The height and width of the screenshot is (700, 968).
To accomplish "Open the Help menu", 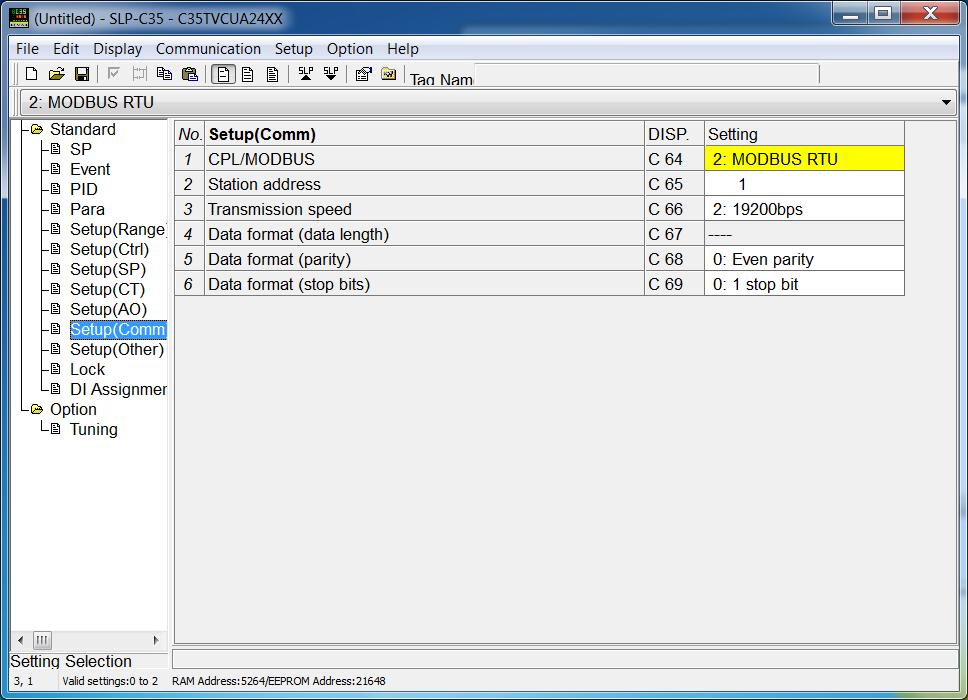I will [x=403, y=49].
